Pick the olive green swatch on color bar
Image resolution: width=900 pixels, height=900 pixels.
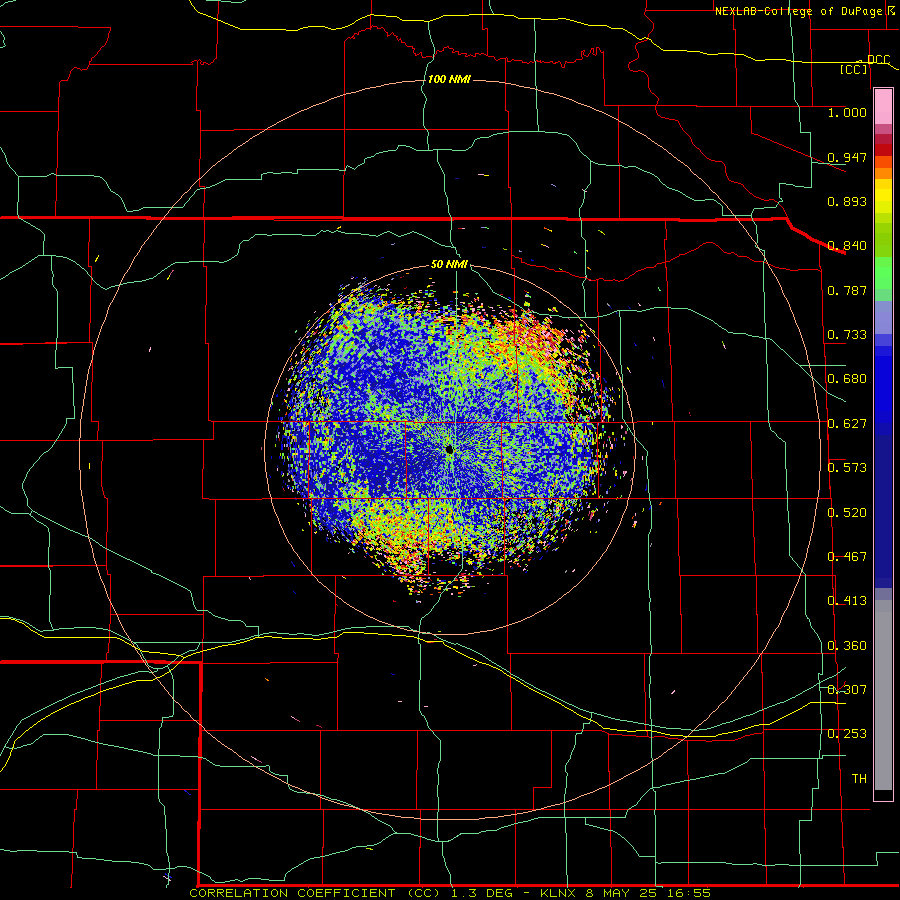tap(883, 239)
